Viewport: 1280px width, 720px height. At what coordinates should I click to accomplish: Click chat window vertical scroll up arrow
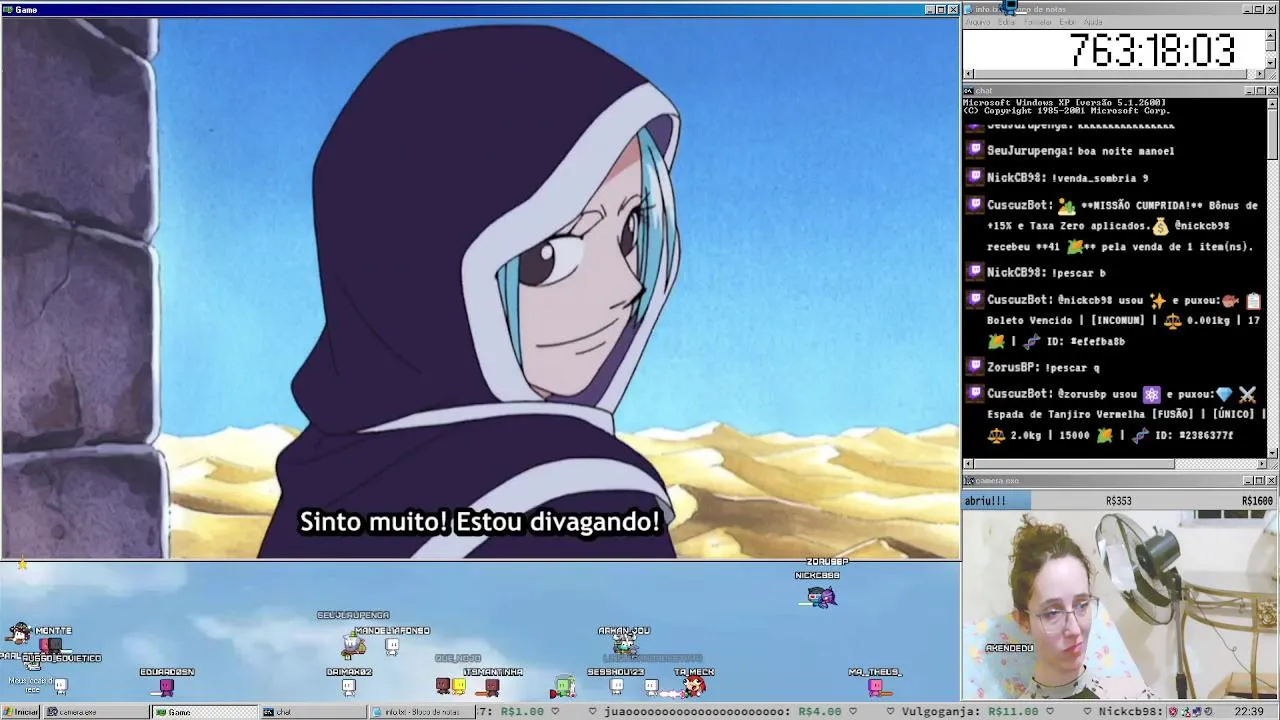pos(1272,103)
